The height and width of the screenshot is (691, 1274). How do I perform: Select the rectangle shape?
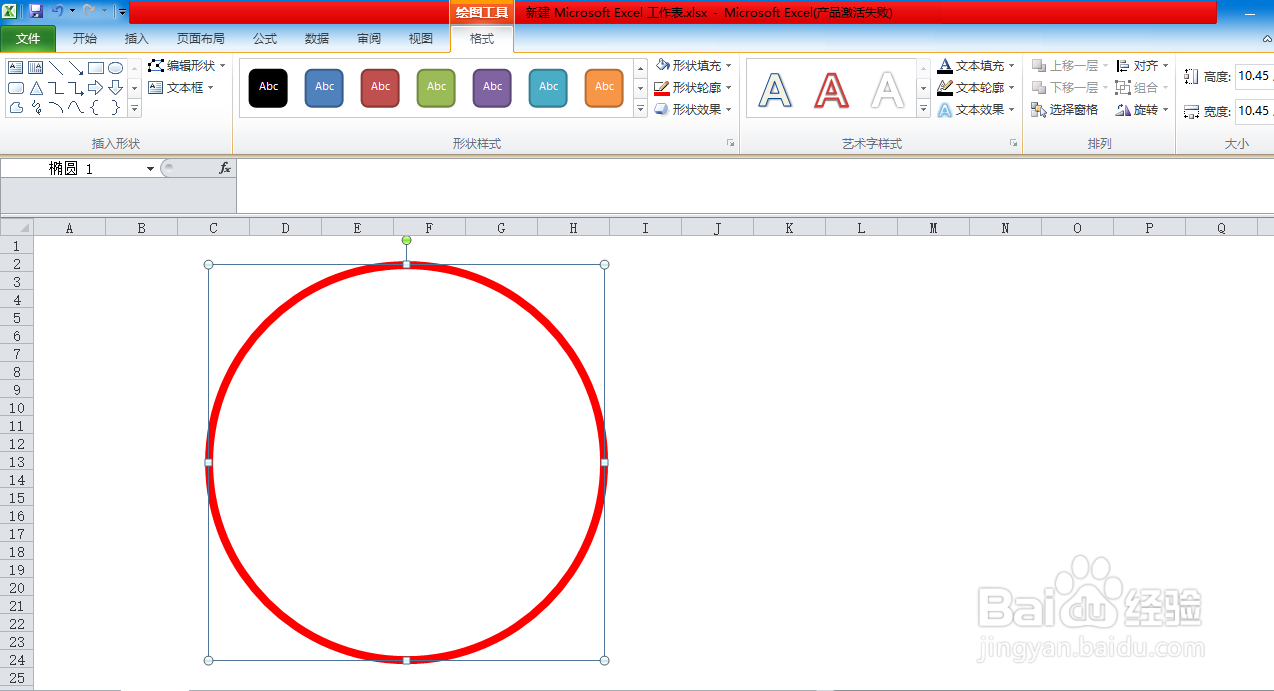[x=96, y=68]
